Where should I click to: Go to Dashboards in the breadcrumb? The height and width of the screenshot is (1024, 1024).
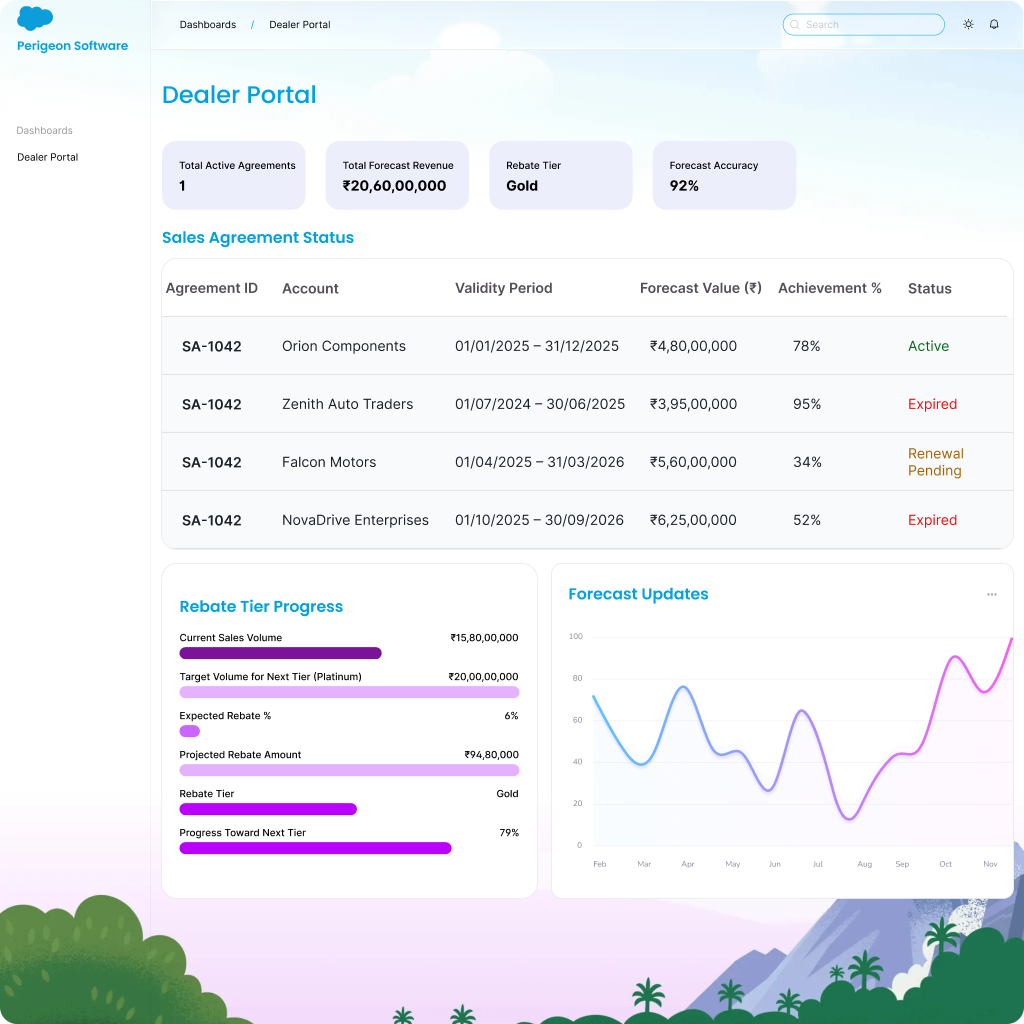click(208, 24)
